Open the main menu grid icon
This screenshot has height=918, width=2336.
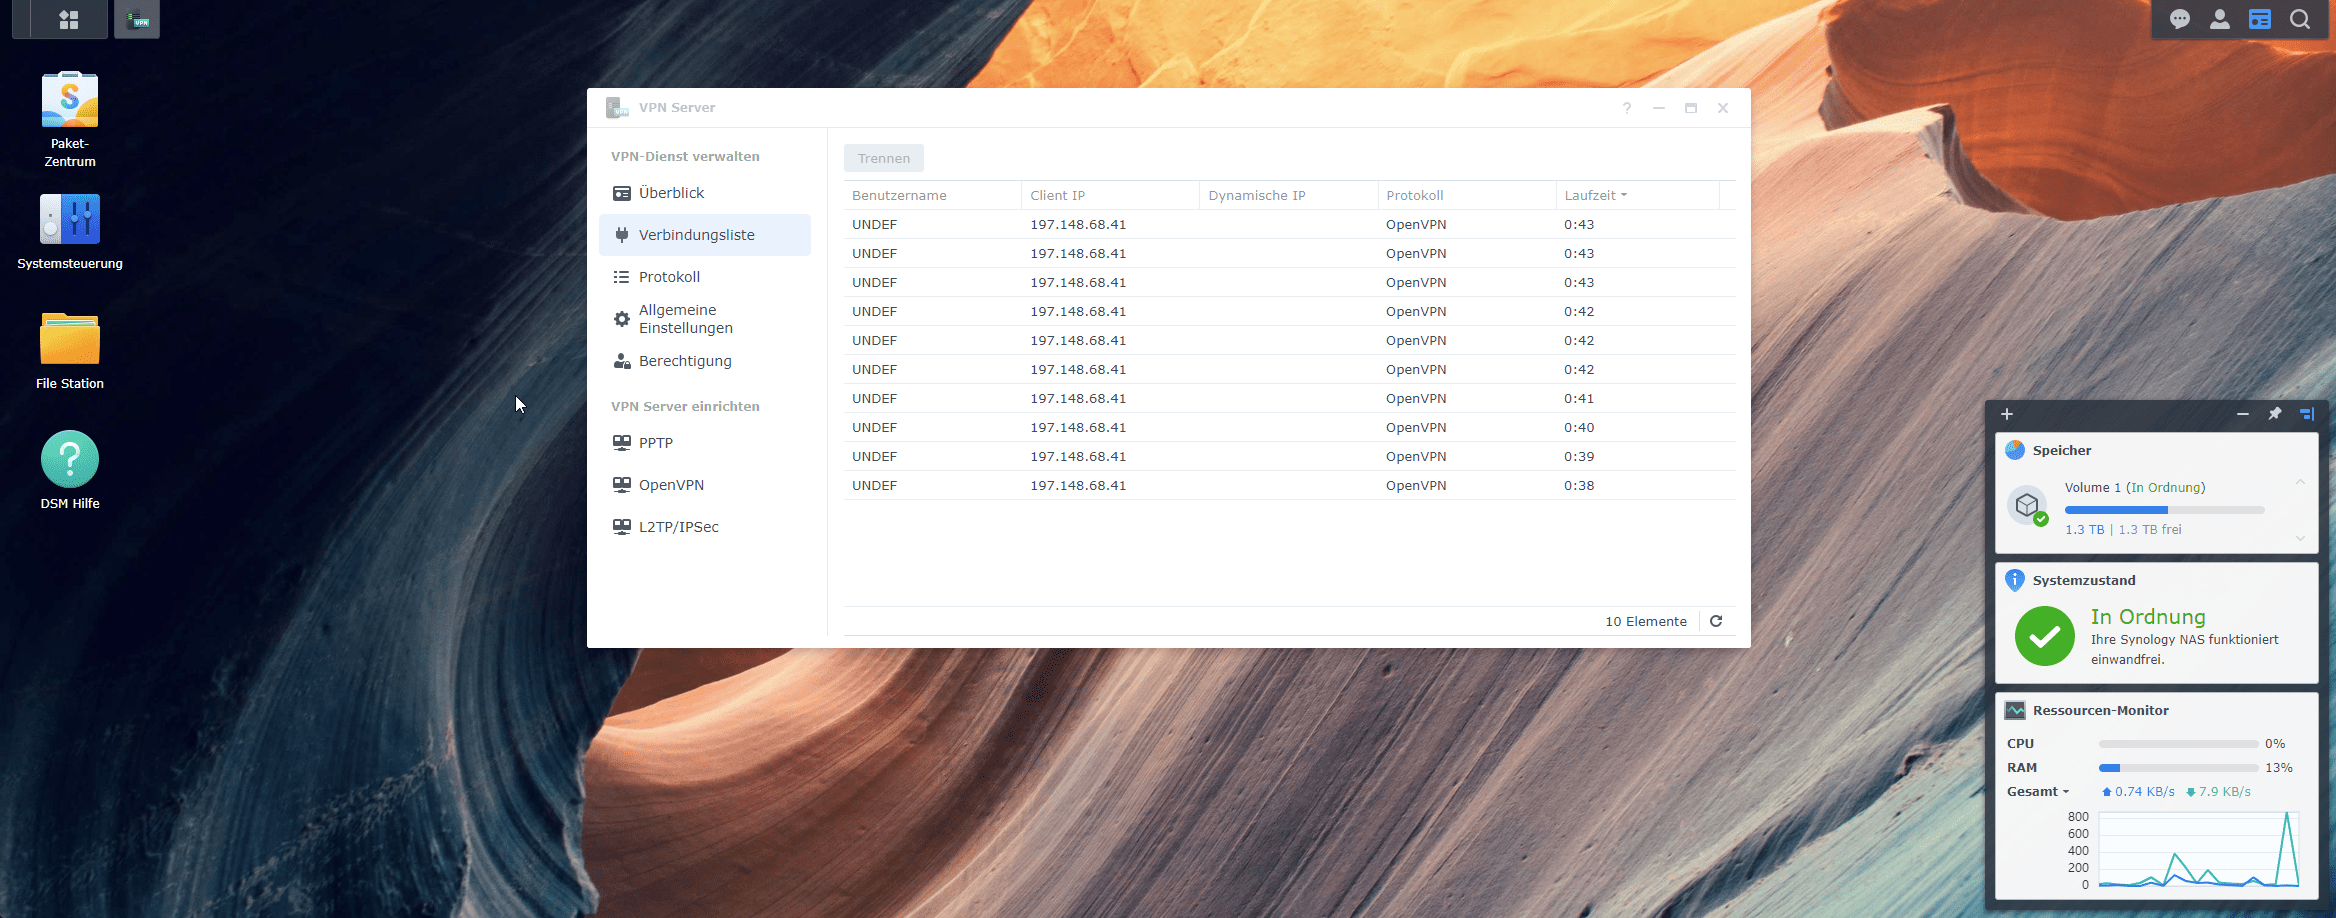click(x=69, y=20)
